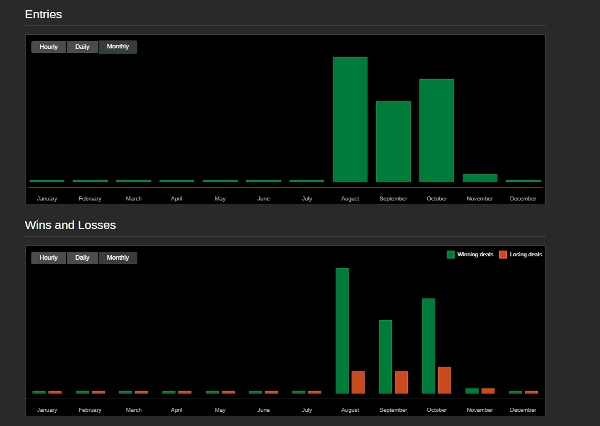Image resolution: width=600 pixels, height=426 pixels.
Task: Select Hourly tab in Entries chart
Action: pyautogui.click(x=49, y=47)
